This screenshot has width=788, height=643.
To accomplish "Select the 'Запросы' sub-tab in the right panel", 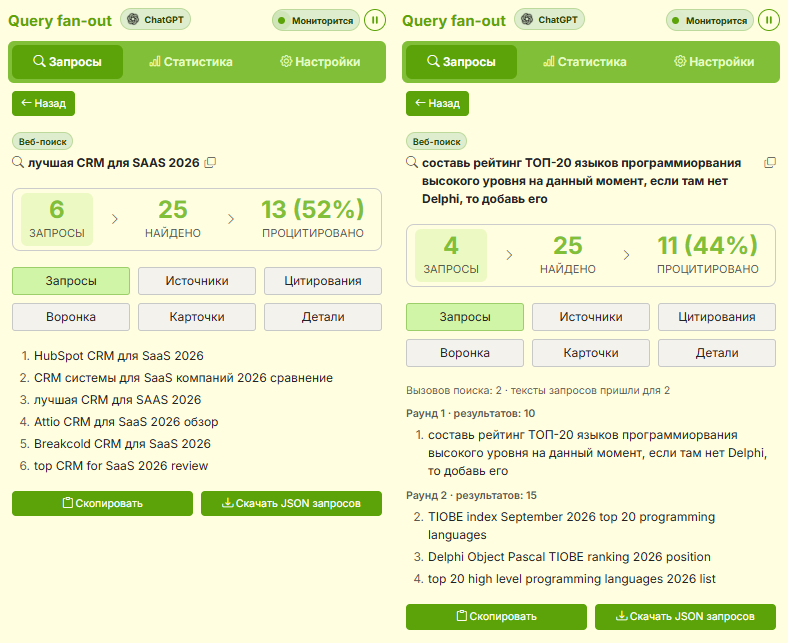I will [x=465, y=317].
